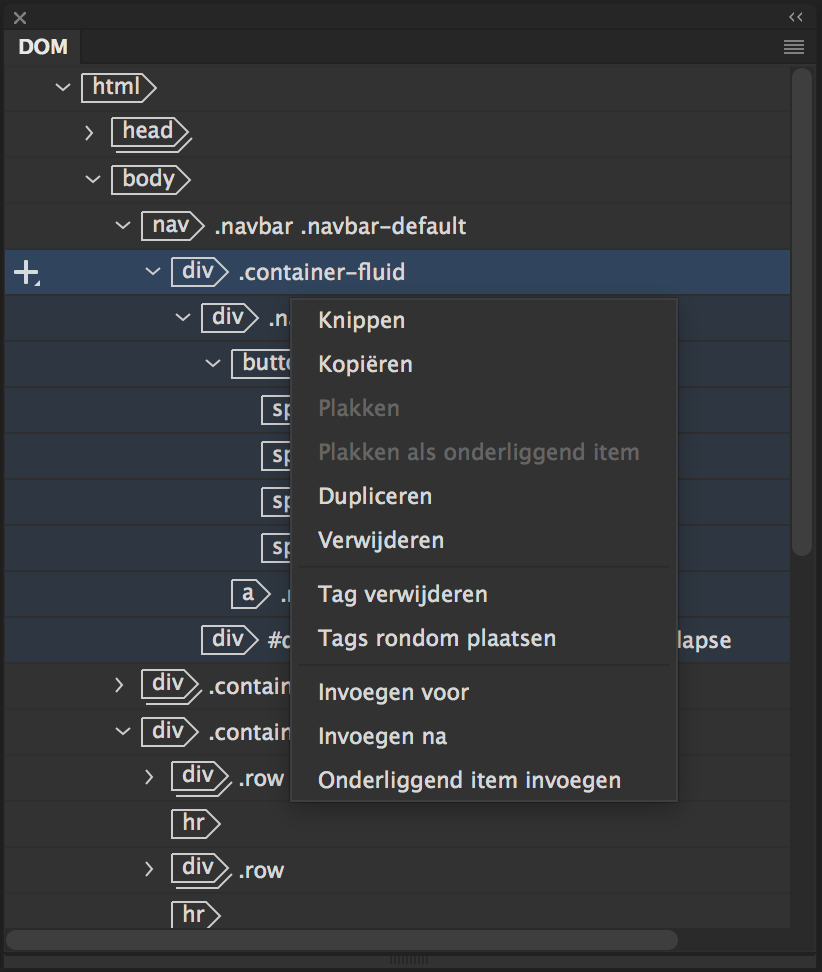Select the head tag element
The height and width of the screenshot is (972, 822).
[148, 131]
